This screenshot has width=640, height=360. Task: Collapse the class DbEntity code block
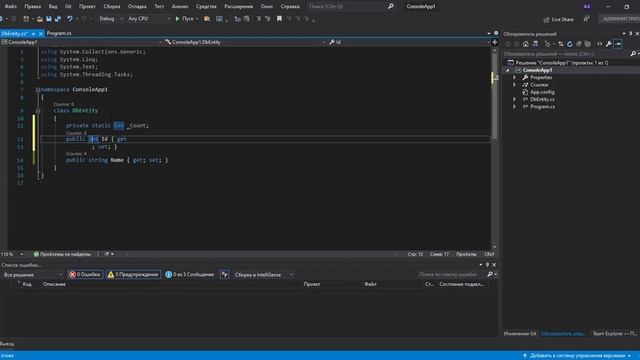[38, 111]
